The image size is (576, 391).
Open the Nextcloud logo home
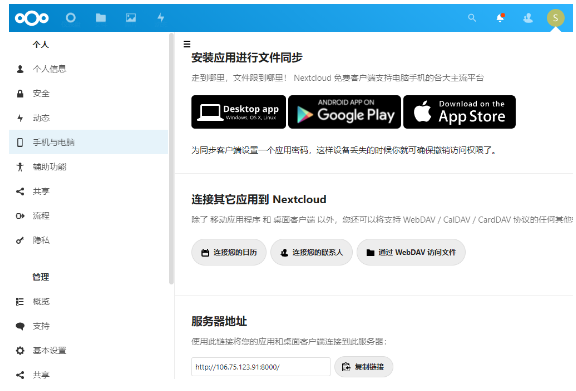click(x=32, y=18)
